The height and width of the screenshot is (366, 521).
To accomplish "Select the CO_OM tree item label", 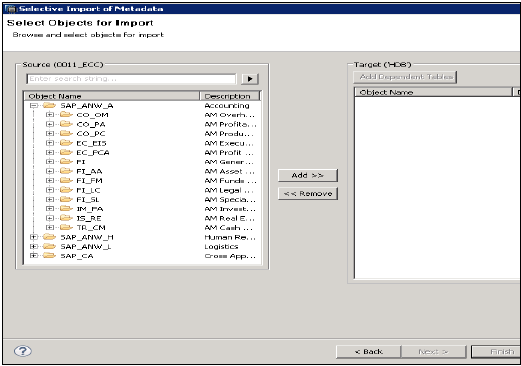I will point(92,115).
